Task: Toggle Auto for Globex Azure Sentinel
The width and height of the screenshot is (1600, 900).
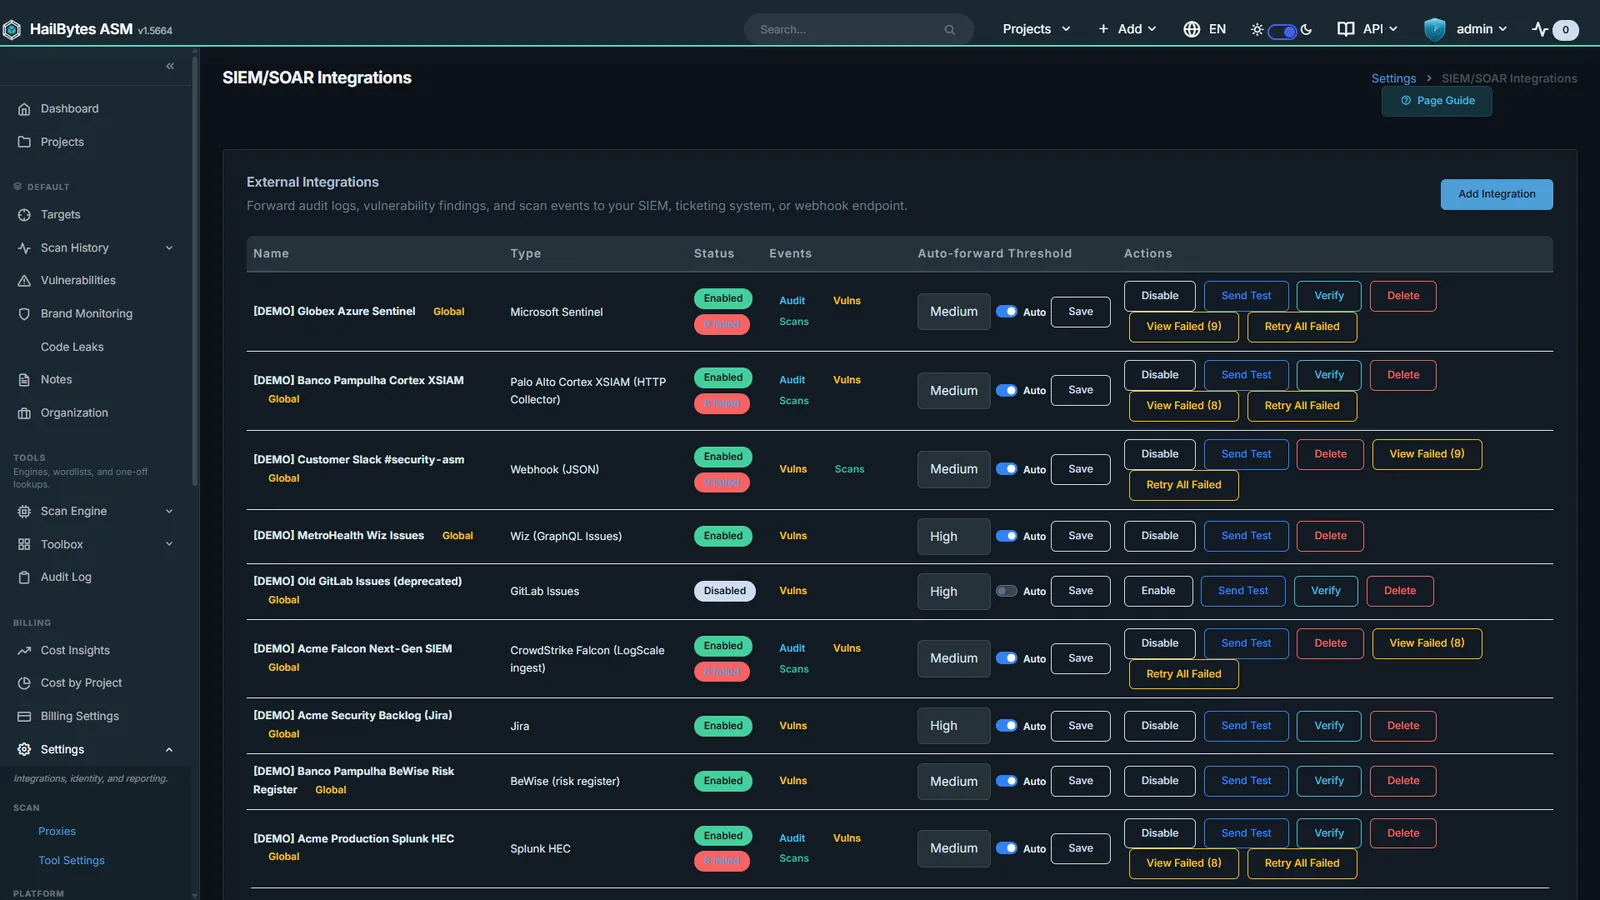Action: tap(1006, 311)
